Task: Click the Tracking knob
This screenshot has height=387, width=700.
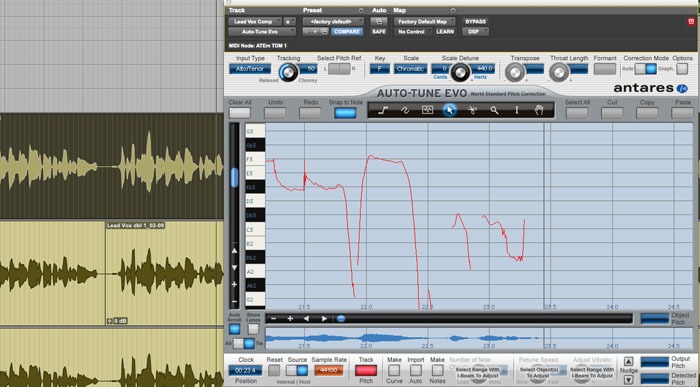Action: click(x=288, y=72)
